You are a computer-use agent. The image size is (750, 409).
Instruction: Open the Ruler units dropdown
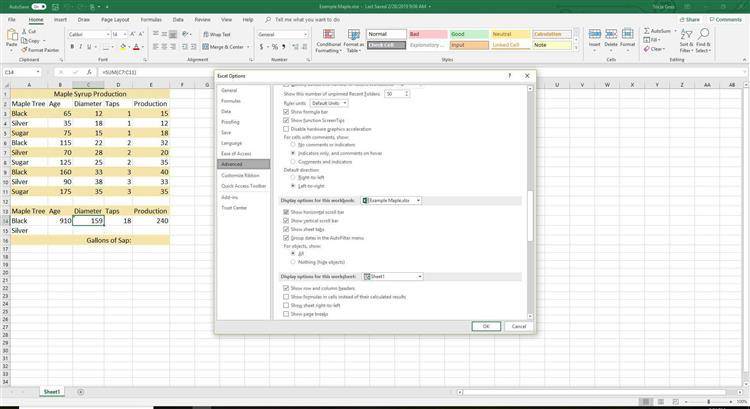[329, 103]
